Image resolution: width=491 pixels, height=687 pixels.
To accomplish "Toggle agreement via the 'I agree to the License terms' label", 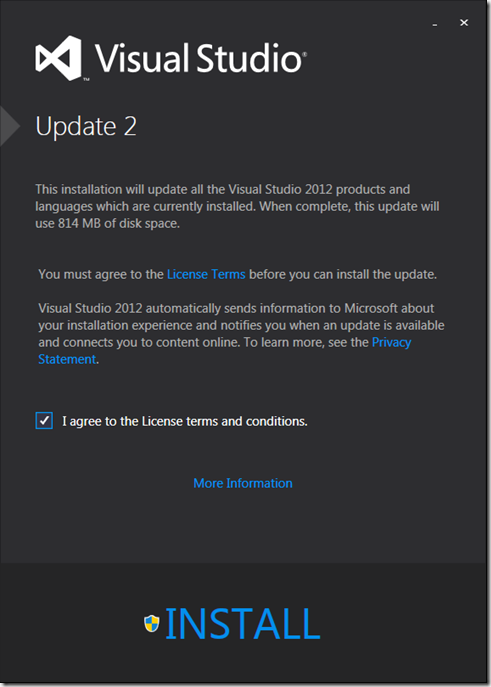I will click(x=184, y=421).
